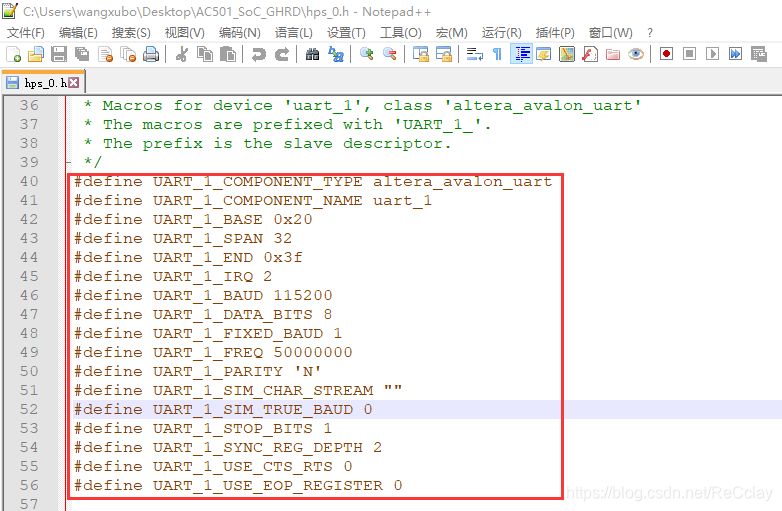
Task: Click the Zoom In magnifier icon
Action: pos(367,54)
